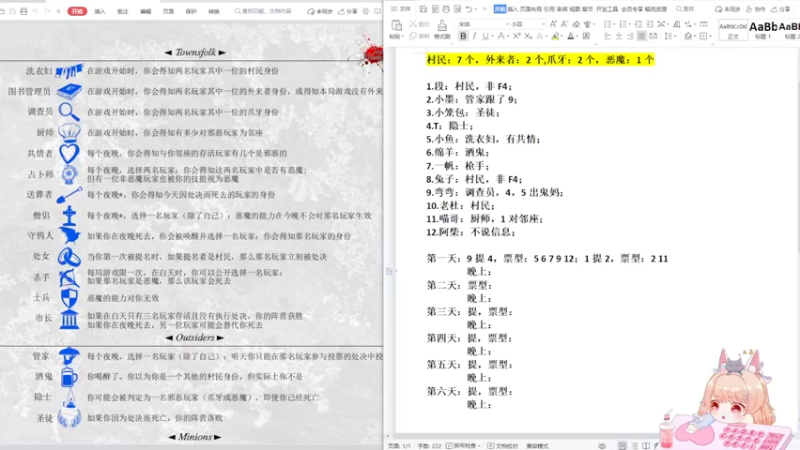This screenshot has width=800, height=450.
Task: Click the Print Preview icon in Writer
Action: coord(457,9)
